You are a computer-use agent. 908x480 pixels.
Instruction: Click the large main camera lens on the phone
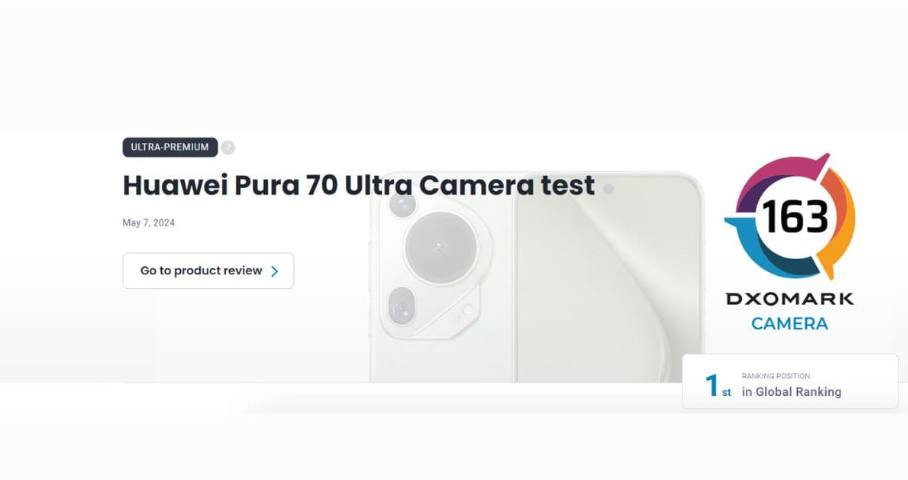point(440,247)
